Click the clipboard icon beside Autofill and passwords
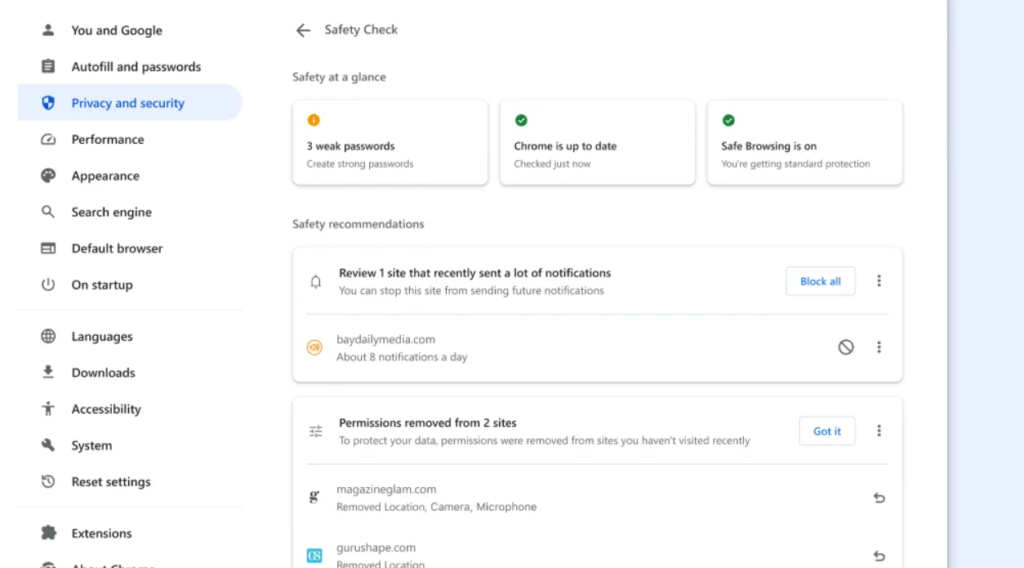 [x=48, y=67]
